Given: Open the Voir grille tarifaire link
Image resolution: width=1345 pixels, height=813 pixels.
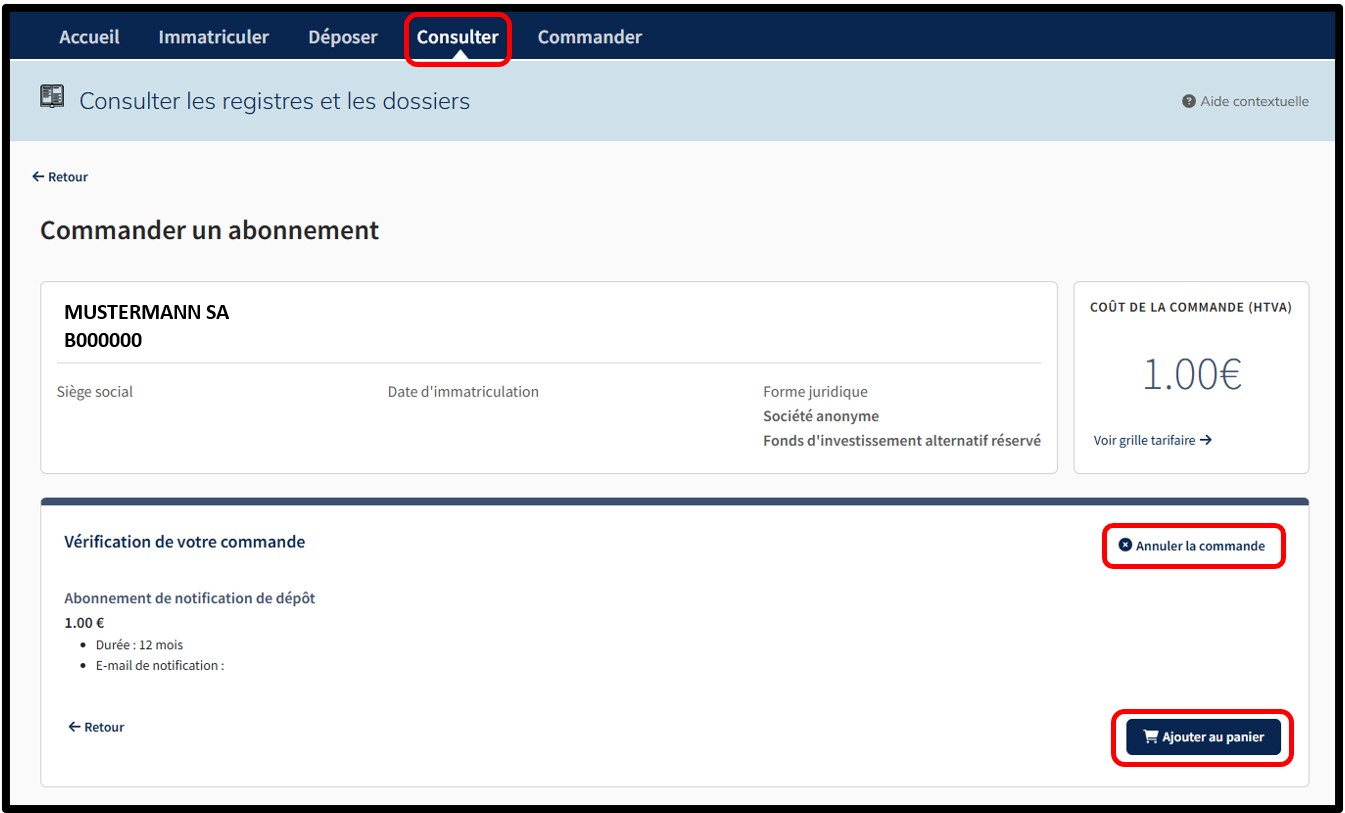Looking at the screenshot, I should click(x=1144, y=440).
